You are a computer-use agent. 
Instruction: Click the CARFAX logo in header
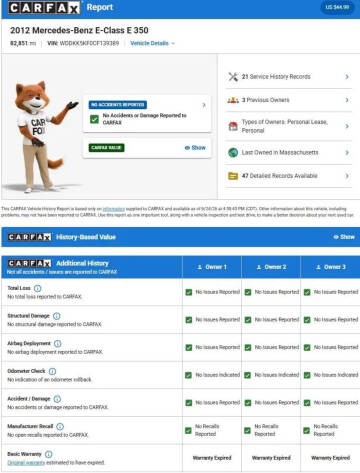click(x=44, y=7)
